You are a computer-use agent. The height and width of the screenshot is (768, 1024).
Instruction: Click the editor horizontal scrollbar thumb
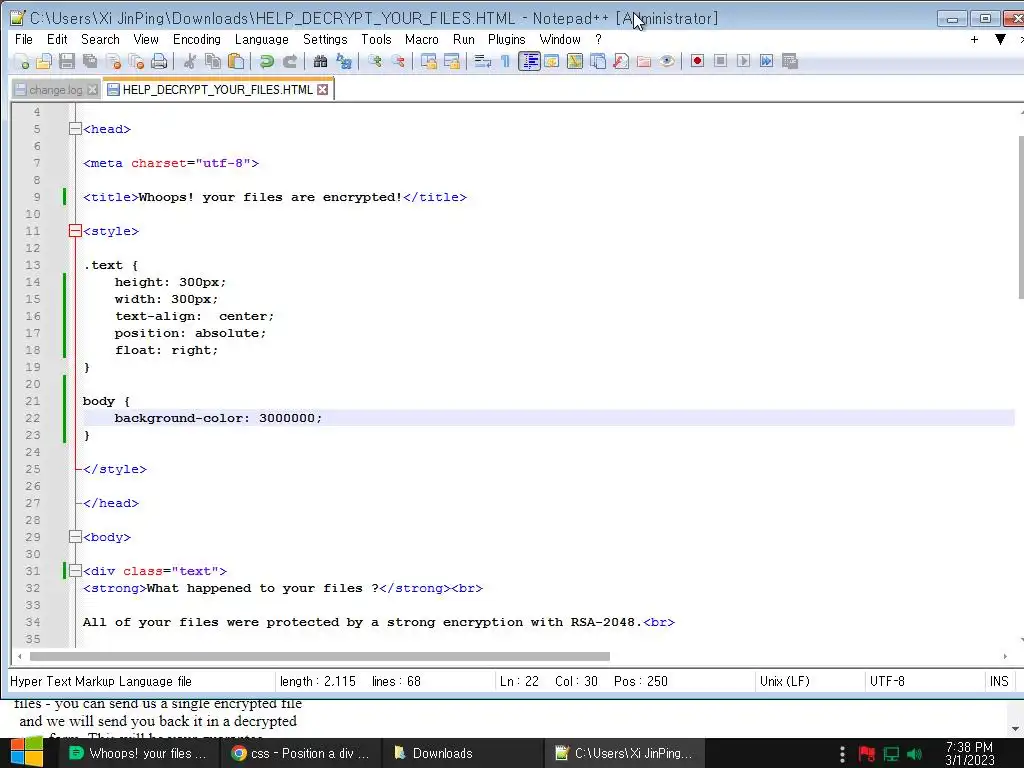pos(319,656)
